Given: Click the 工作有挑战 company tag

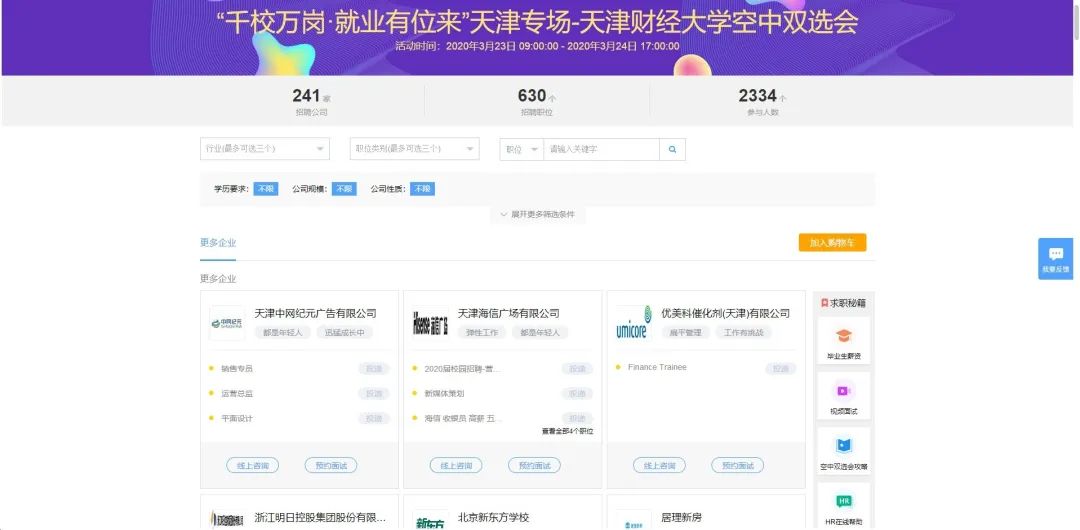Looking at the screenshot, I should [744, 332].
